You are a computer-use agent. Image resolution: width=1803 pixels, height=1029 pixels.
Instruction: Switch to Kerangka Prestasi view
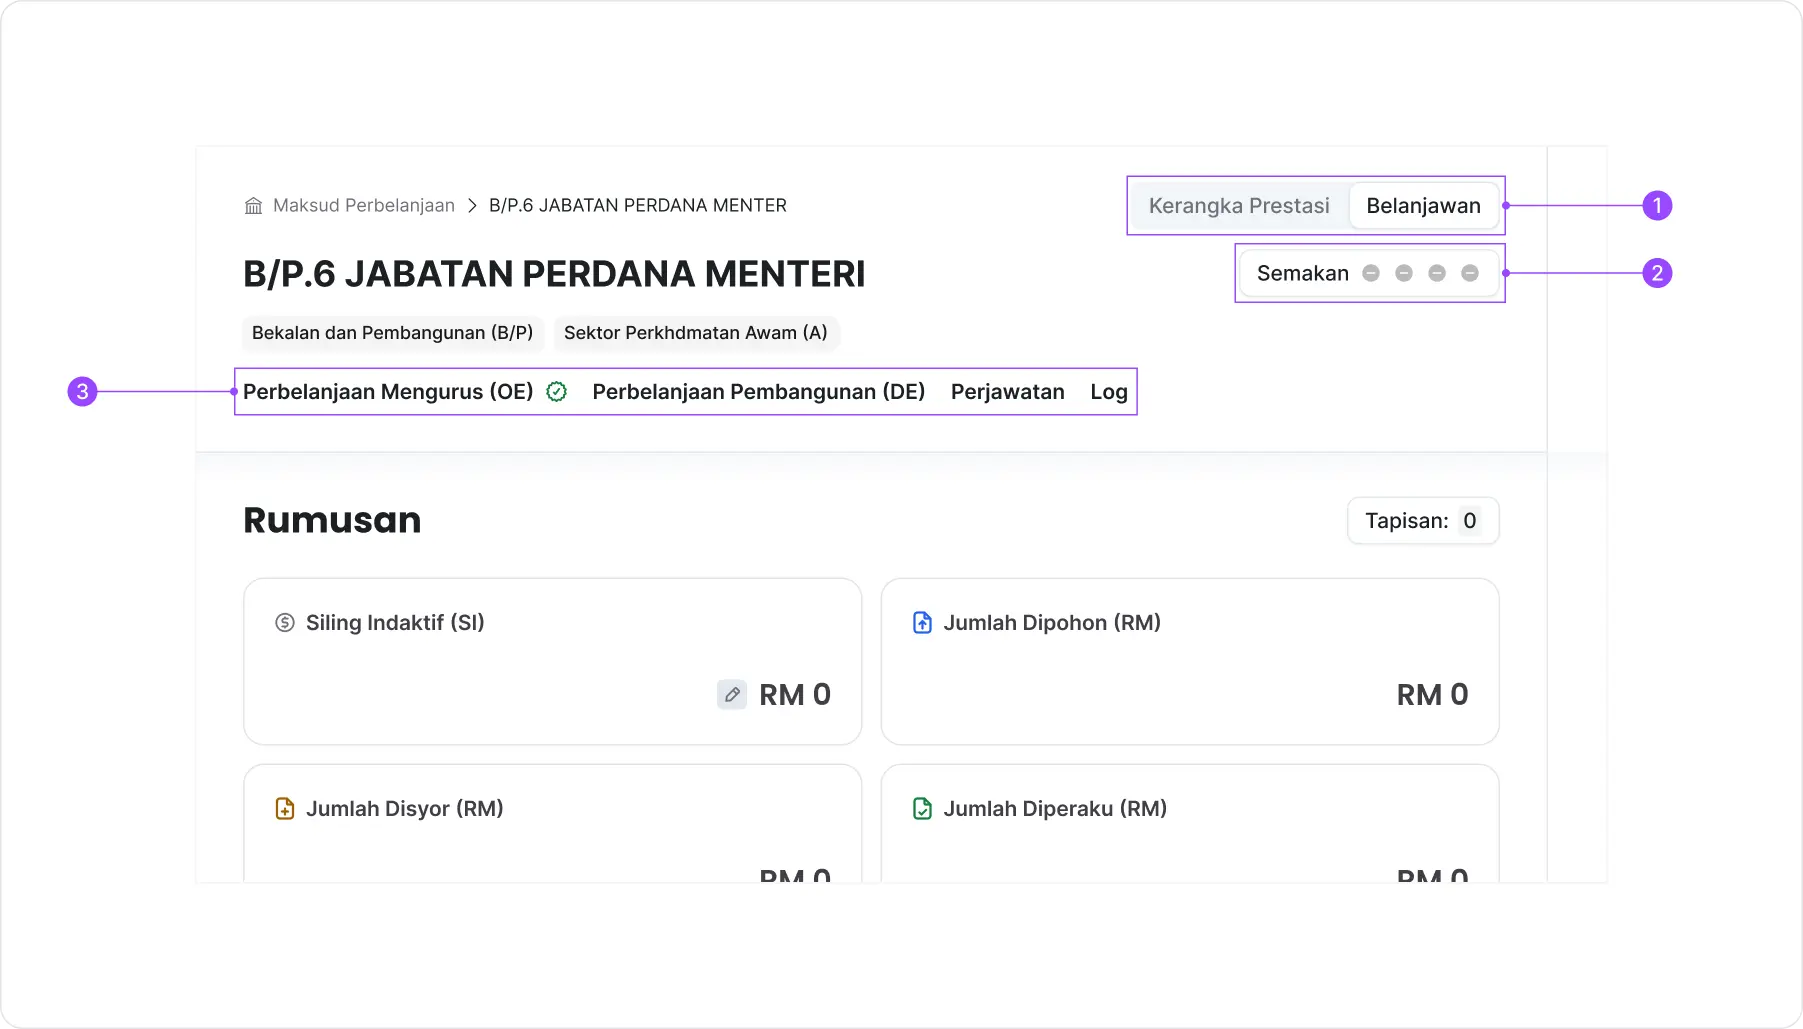(x=1239, y=206)
